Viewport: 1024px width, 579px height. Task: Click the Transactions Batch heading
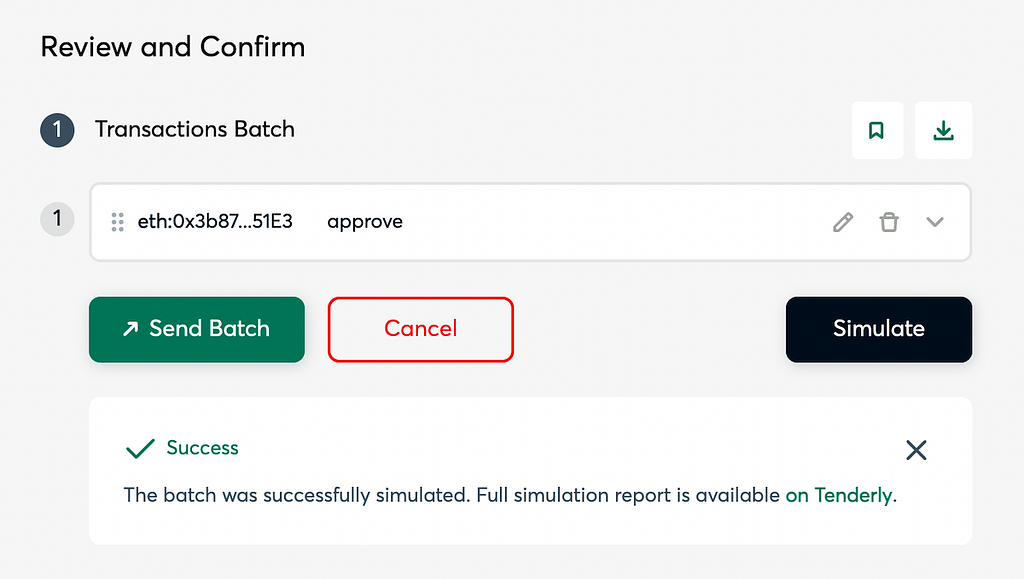(195, 129)
